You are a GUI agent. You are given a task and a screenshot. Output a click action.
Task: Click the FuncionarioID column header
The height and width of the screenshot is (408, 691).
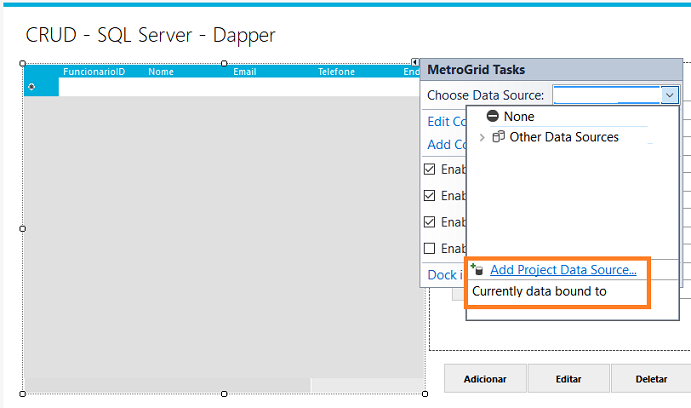tap(94, 71)
